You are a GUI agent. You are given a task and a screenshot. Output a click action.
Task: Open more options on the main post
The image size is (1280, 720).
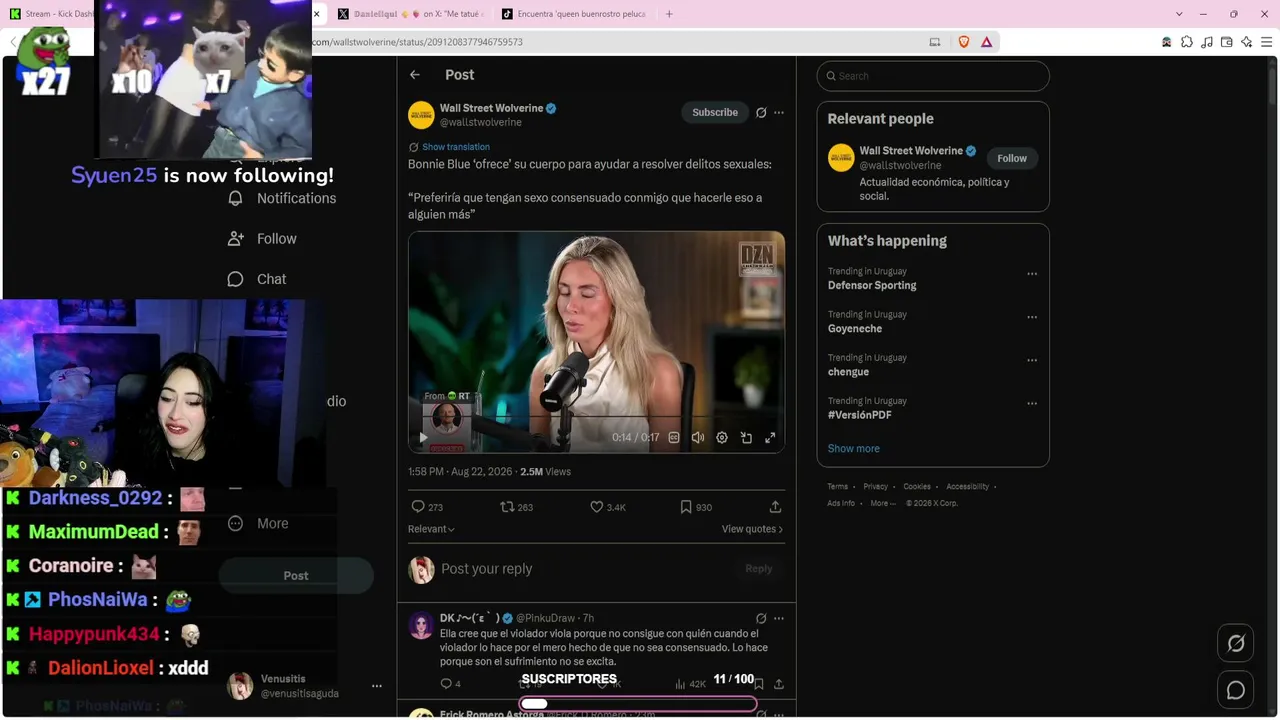click(x=779, y=113)
